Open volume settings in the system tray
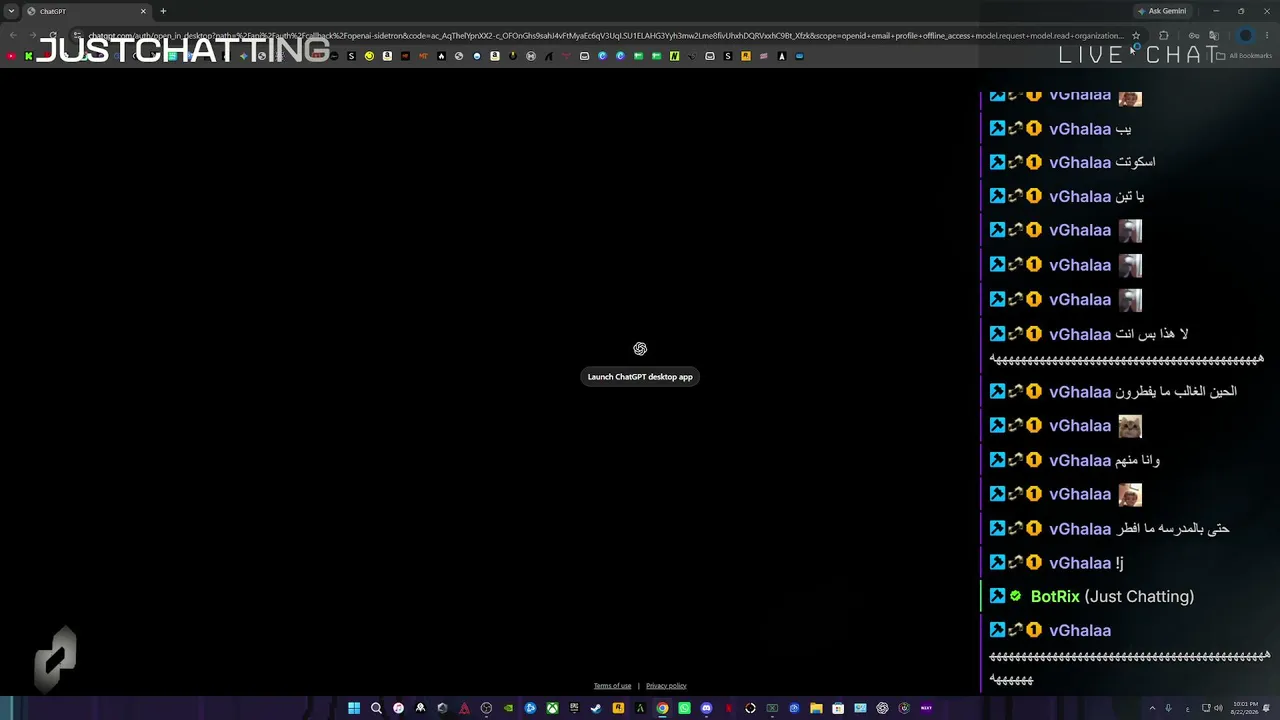 [1217, 708]
